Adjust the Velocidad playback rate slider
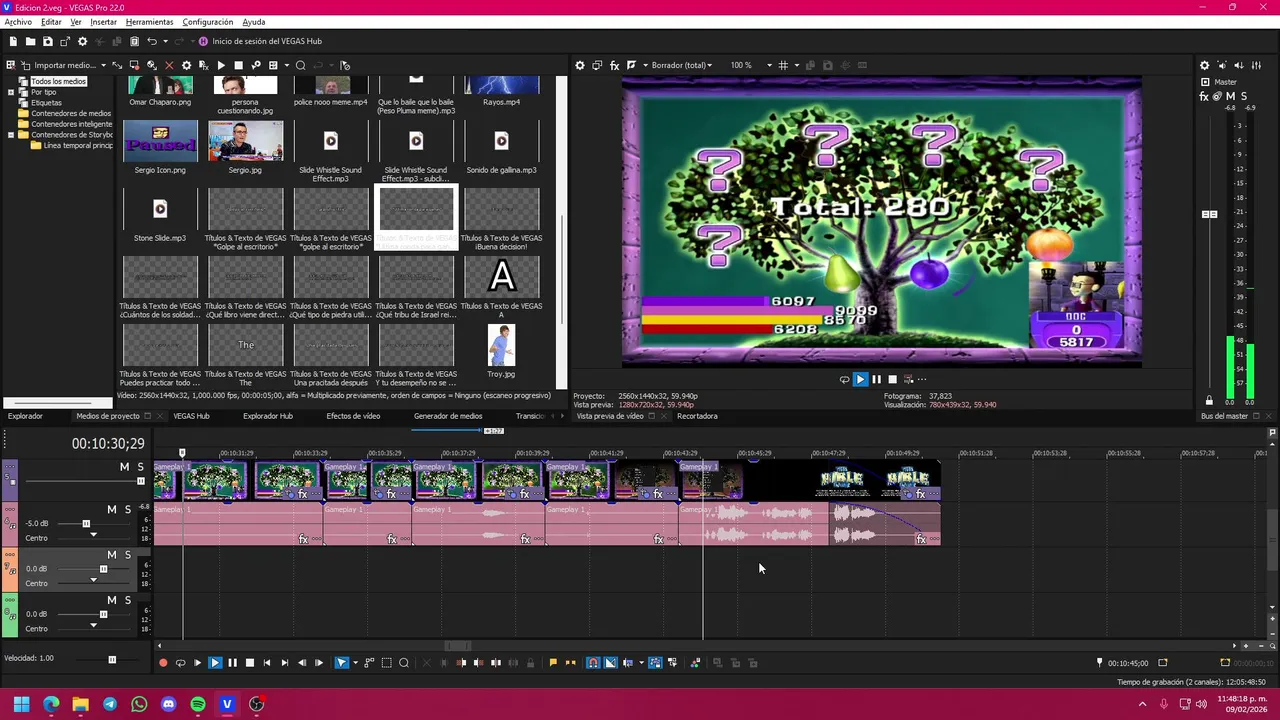 tap(112, 659)
